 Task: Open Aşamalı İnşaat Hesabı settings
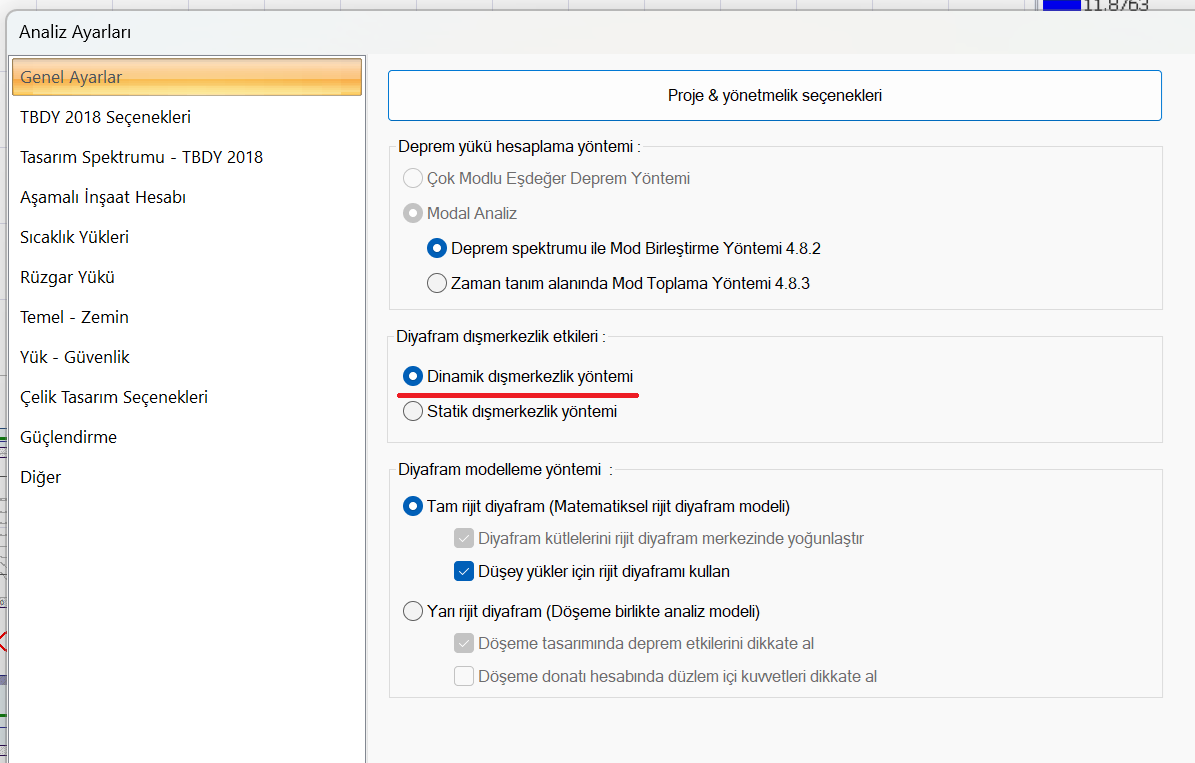click(103, 197)
